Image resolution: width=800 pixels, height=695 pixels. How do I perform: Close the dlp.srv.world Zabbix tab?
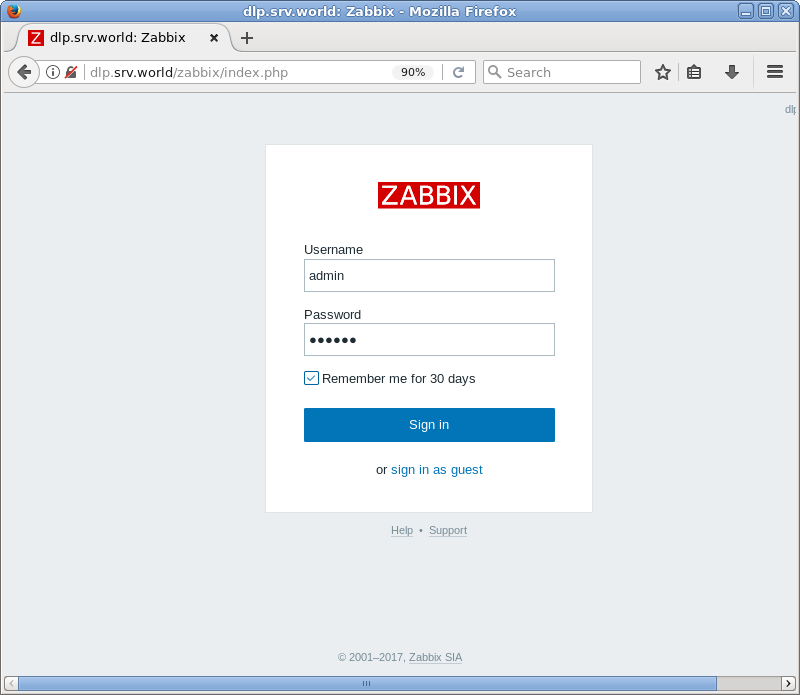(x=214, y=38)
